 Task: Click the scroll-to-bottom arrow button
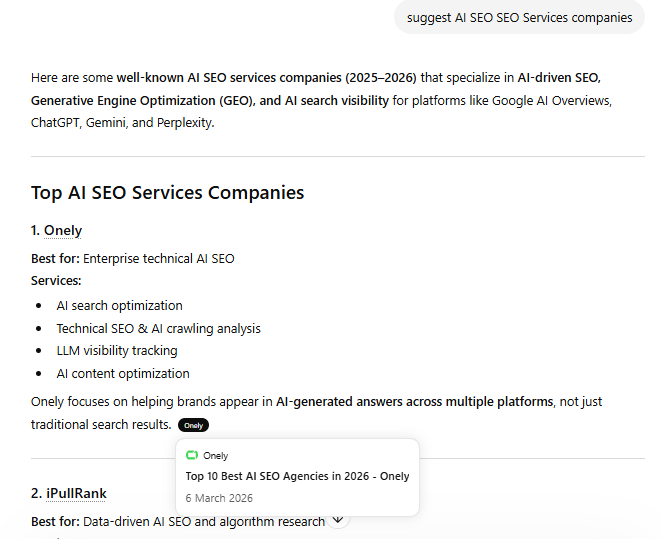coord(338,519)
